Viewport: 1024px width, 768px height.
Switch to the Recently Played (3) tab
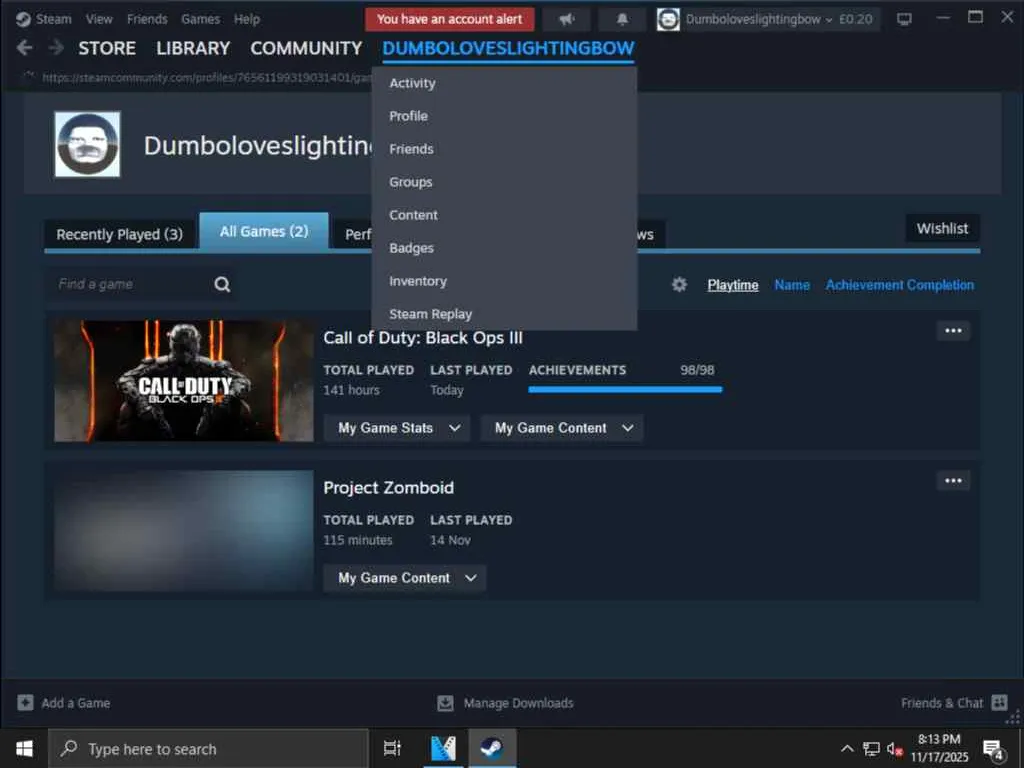(120, 234)
